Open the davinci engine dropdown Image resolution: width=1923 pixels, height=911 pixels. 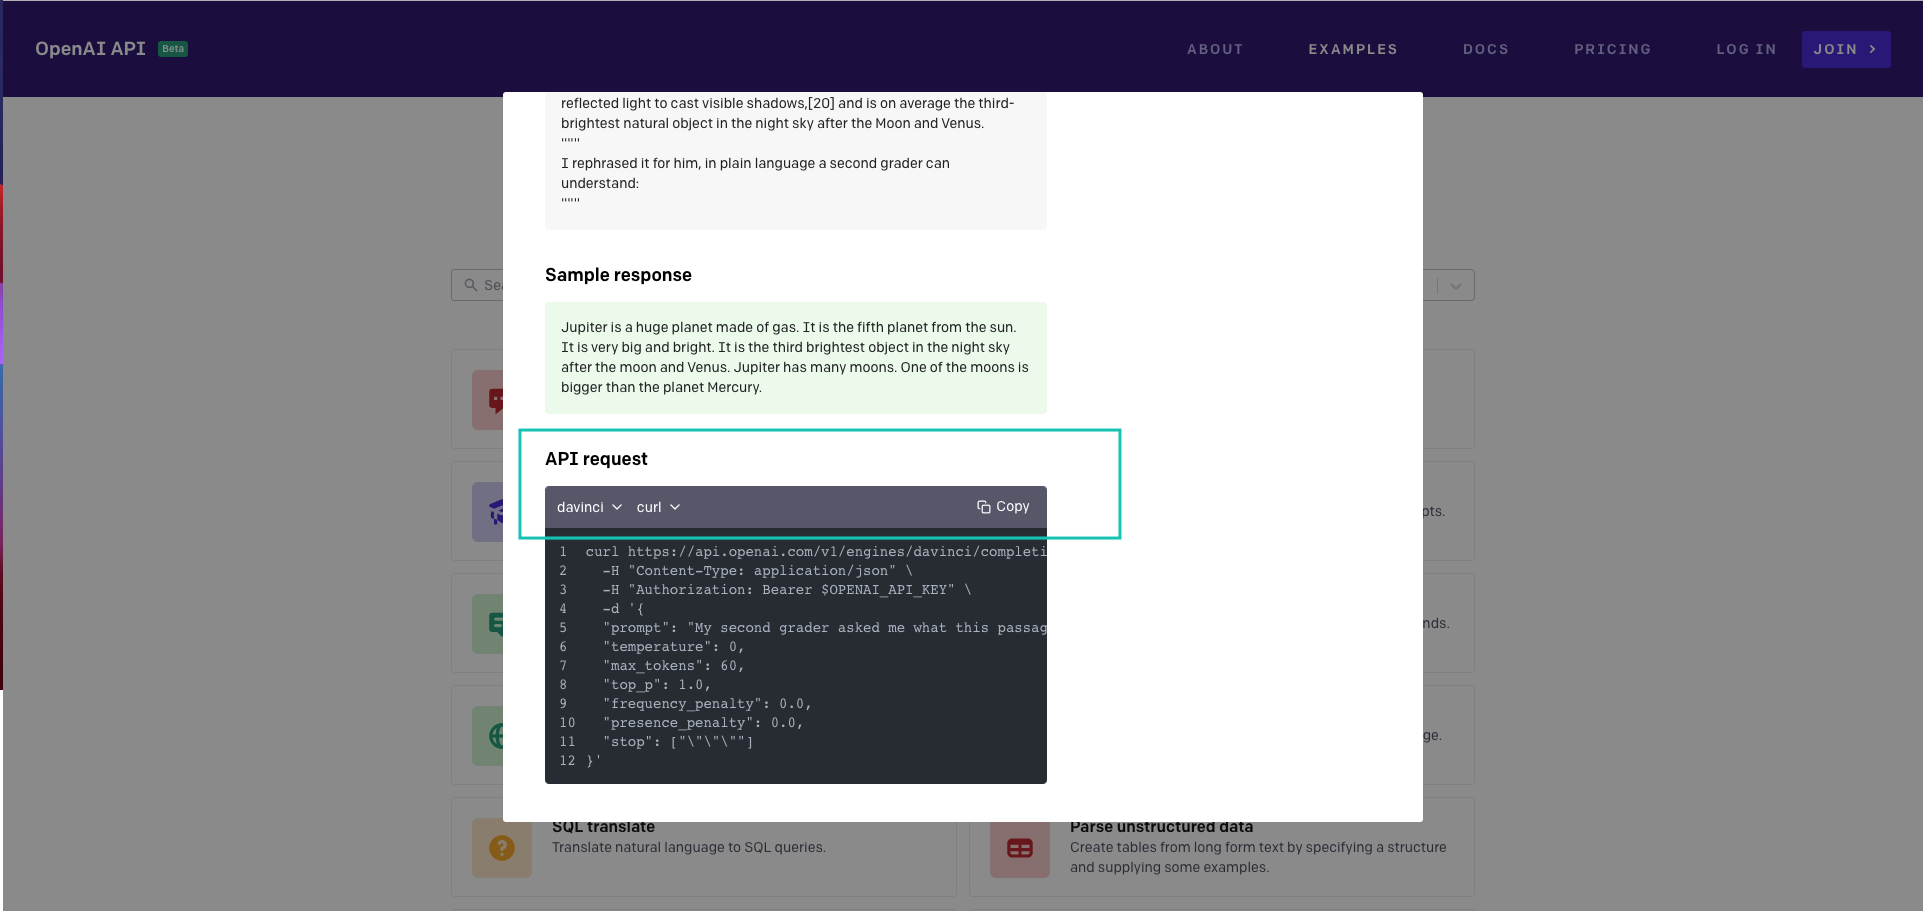coord(589,507)
